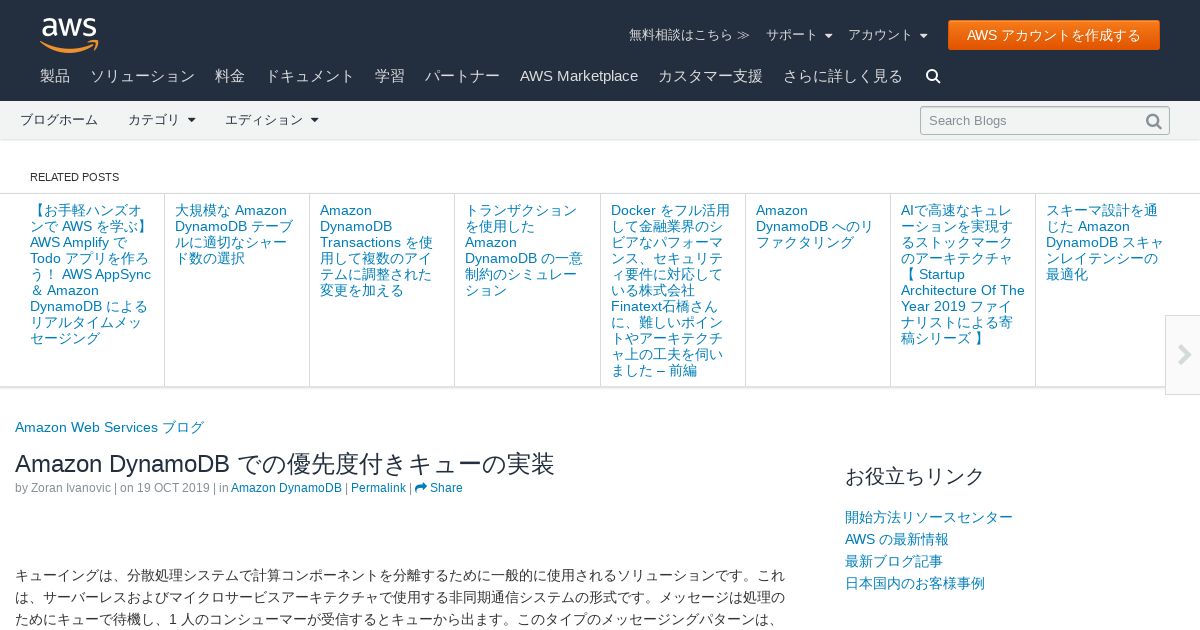Open the 料金 menu
This screenshot has height=630, width=1200.
tap(230, 76)
